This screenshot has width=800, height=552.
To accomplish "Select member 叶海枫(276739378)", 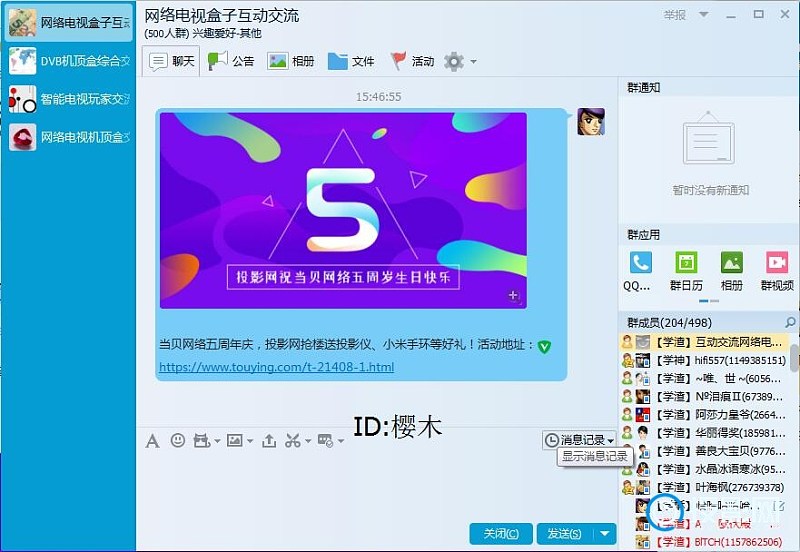I will pyautogui.click(x=704, y=487).
